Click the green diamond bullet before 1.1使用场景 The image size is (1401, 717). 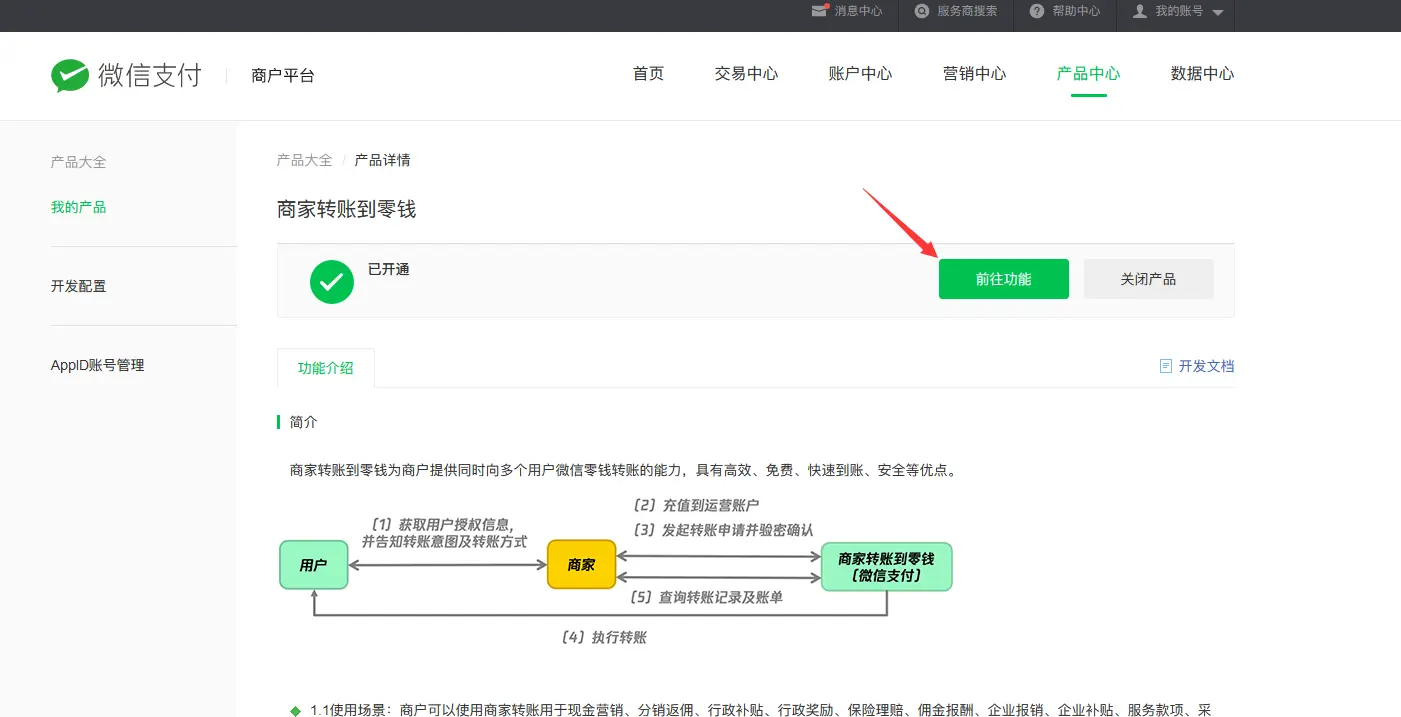tap(295, 710)
